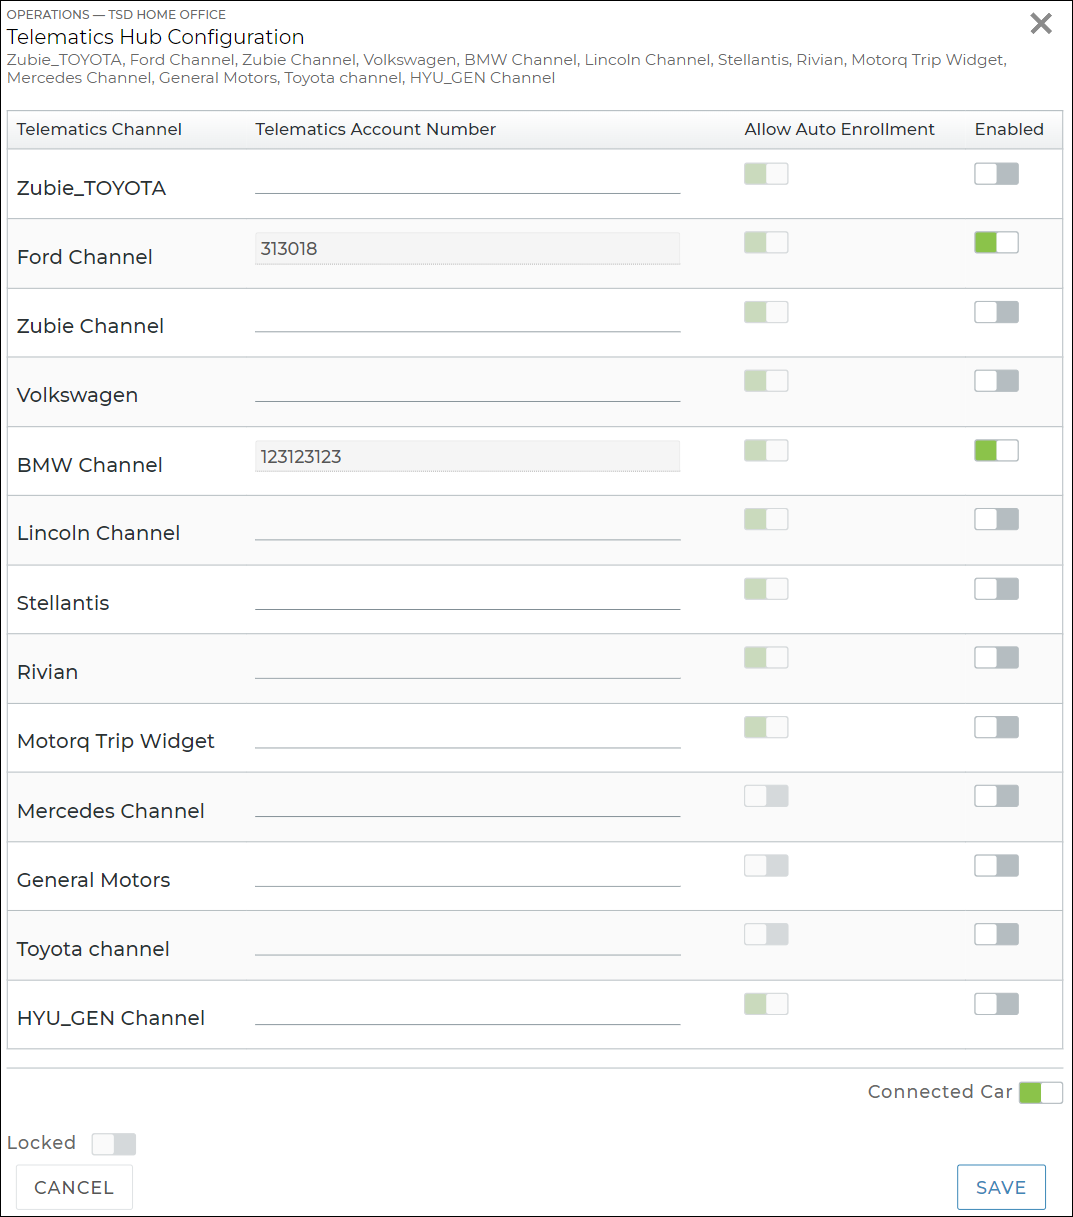
Task: Close the Telematics Hub Configuration dialog
Action: coord(1041,24)
